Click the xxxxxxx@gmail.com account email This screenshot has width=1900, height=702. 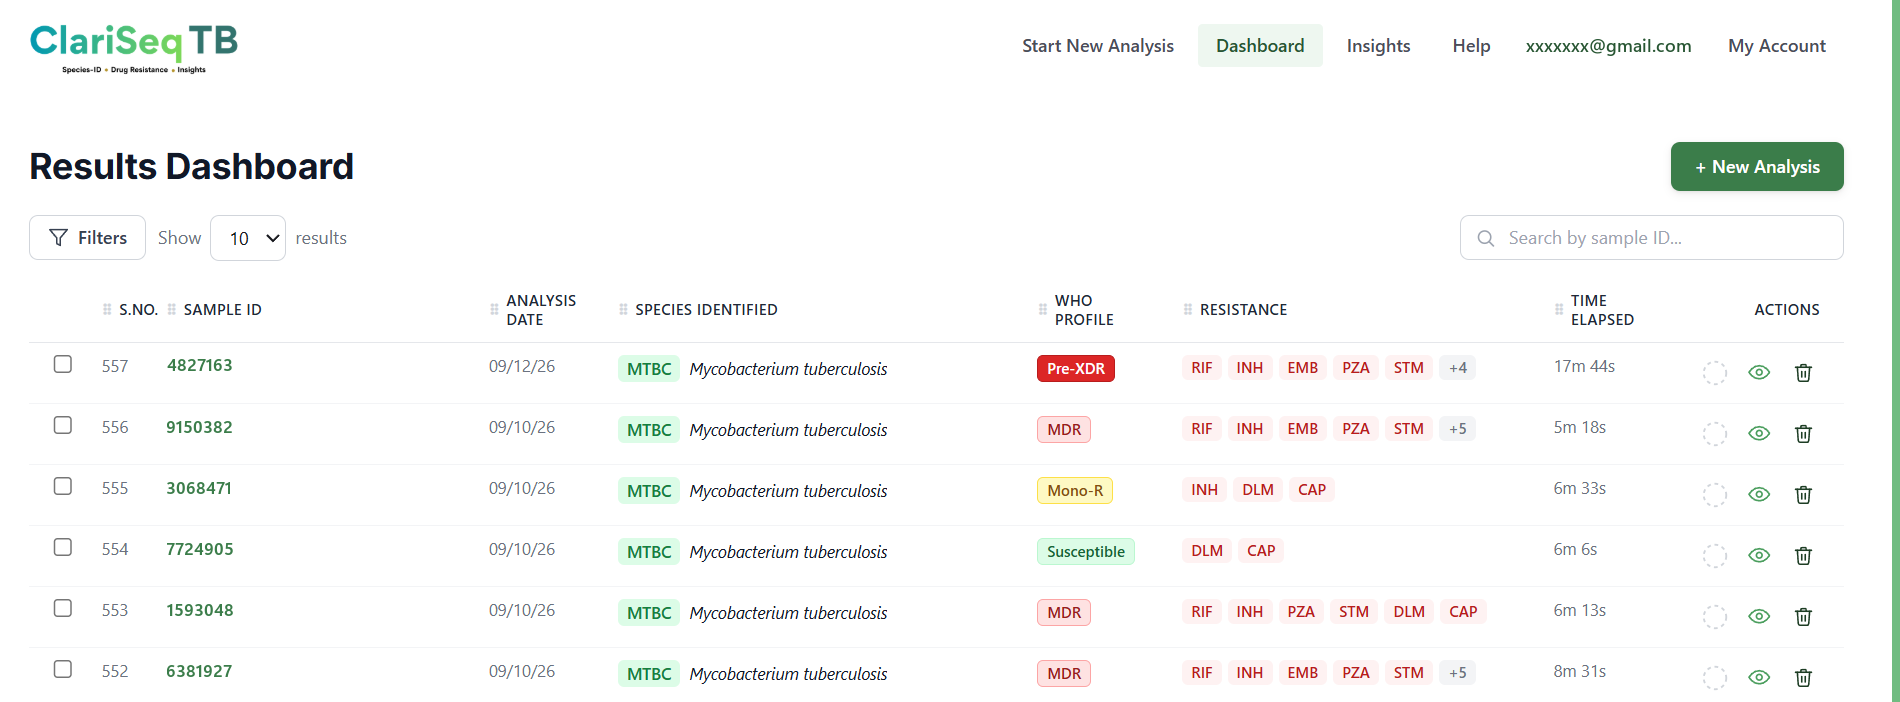point(1608,46)
